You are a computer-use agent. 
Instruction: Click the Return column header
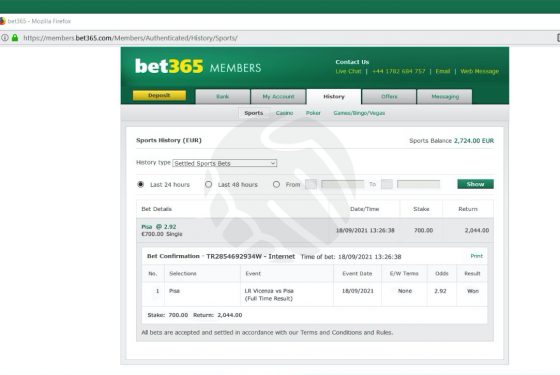tap(468, 209)
